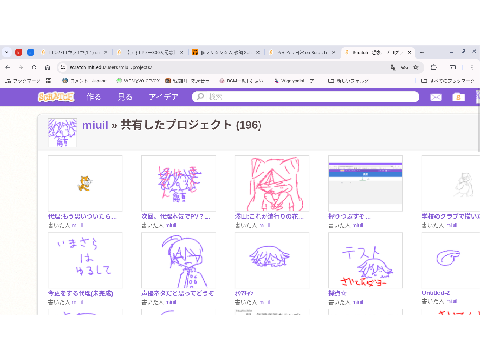Bookmark this page with the star icon

click(x=416, y=67)
